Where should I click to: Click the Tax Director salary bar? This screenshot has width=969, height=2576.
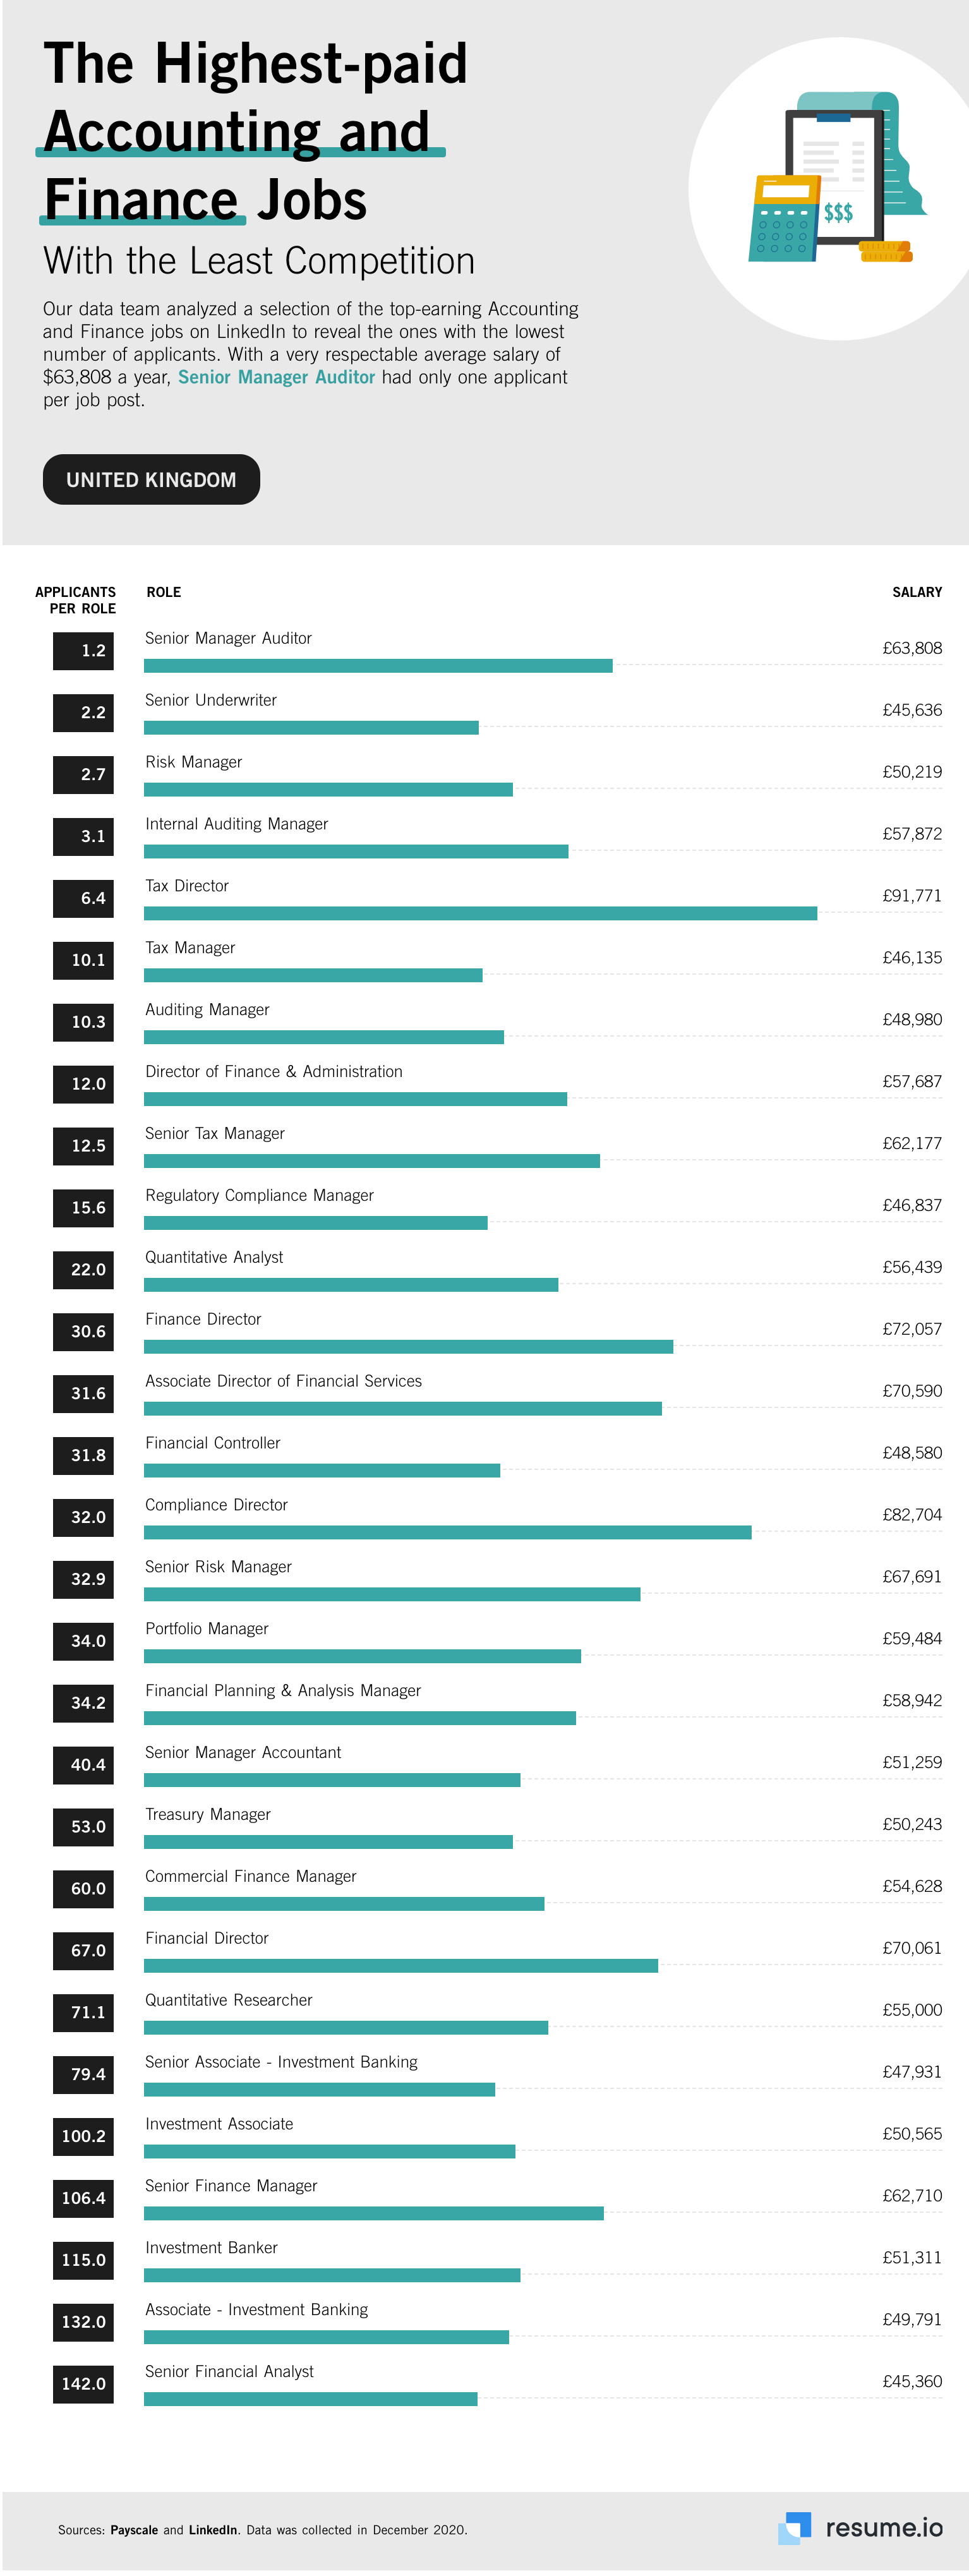pyautogui.click(x=480, y=913)
